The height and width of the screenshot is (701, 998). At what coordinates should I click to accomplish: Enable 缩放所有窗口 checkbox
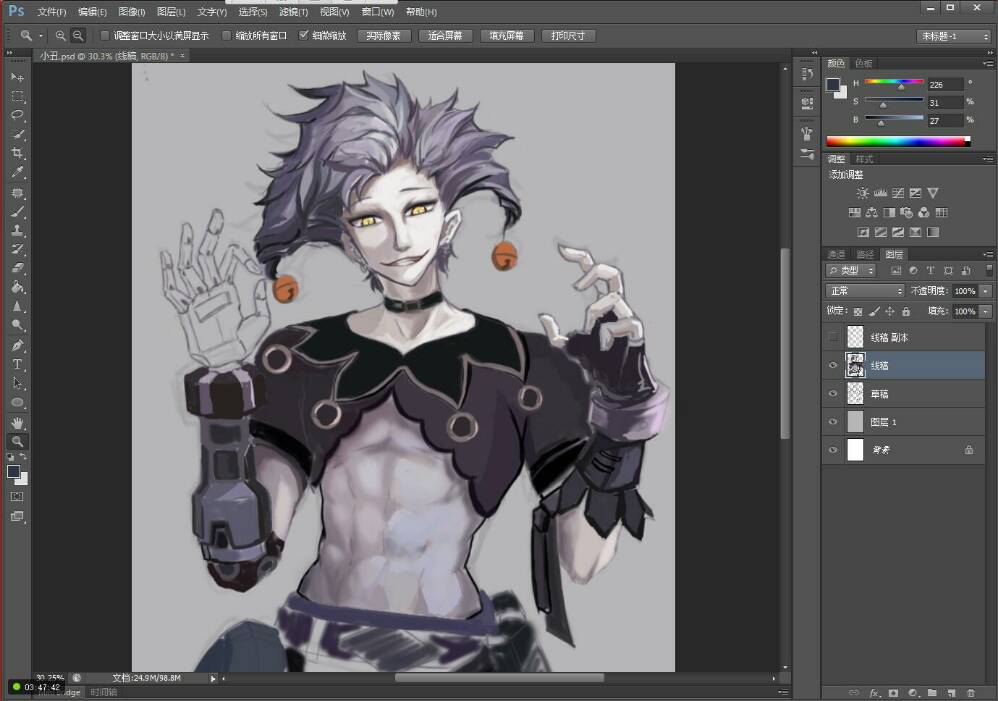point(226,36)
